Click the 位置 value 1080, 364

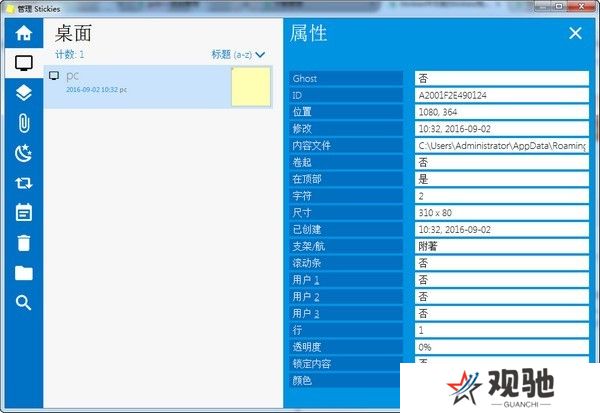coord(502,112)
